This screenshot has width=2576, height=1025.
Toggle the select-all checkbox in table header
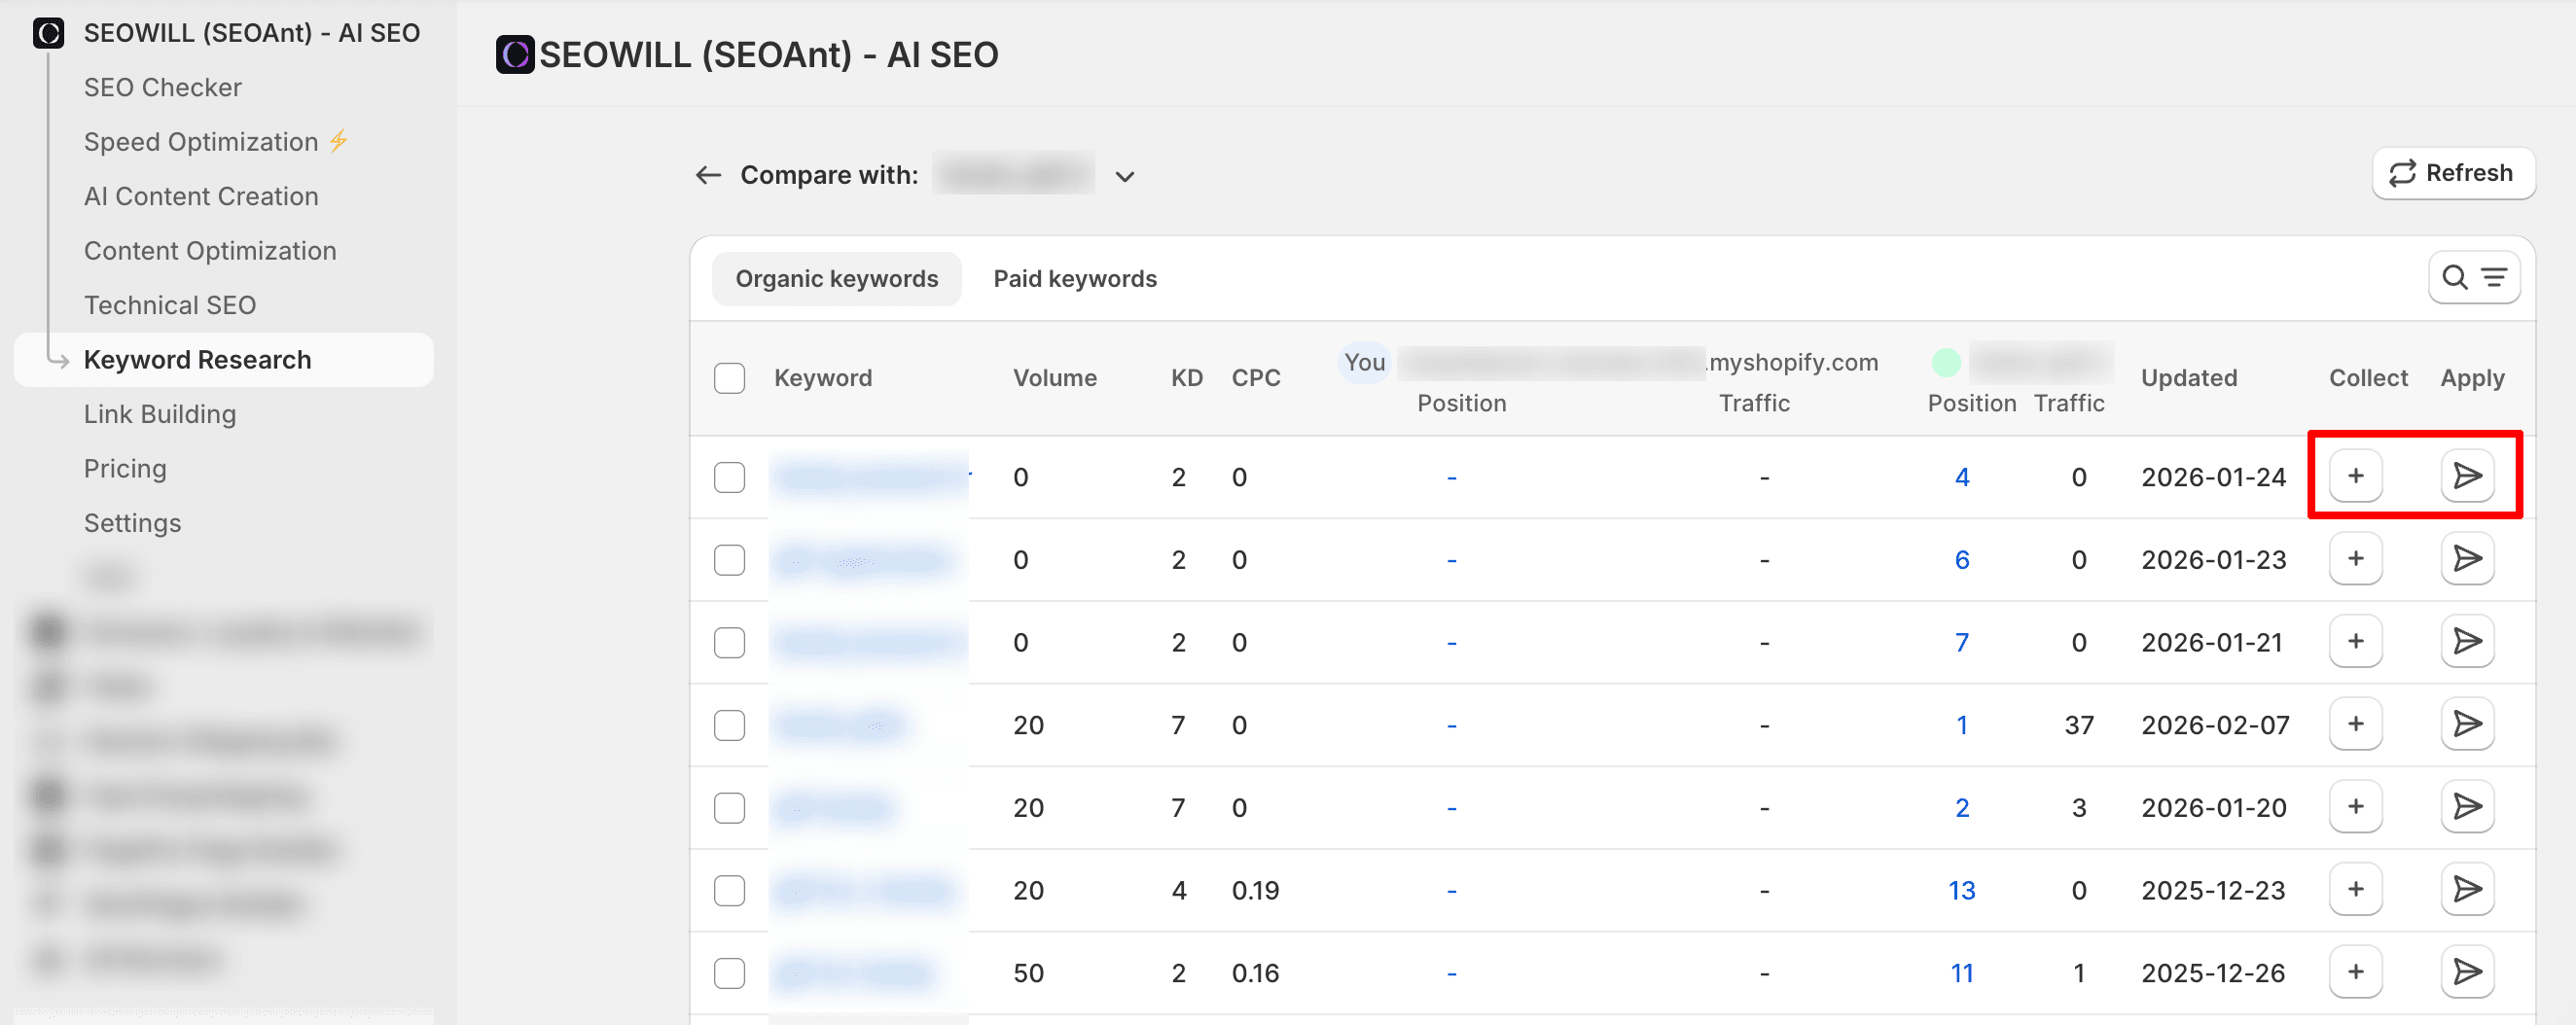729,378
